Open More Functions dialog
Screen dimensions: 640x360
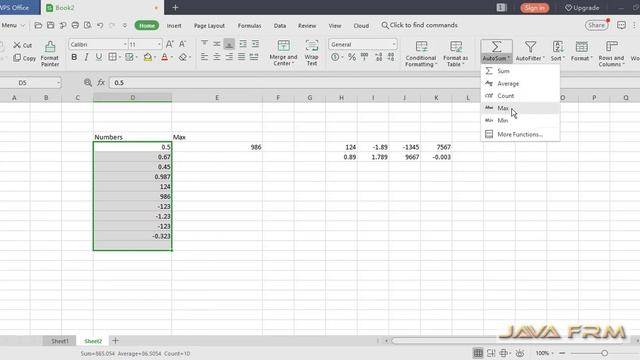click(520, 134)
